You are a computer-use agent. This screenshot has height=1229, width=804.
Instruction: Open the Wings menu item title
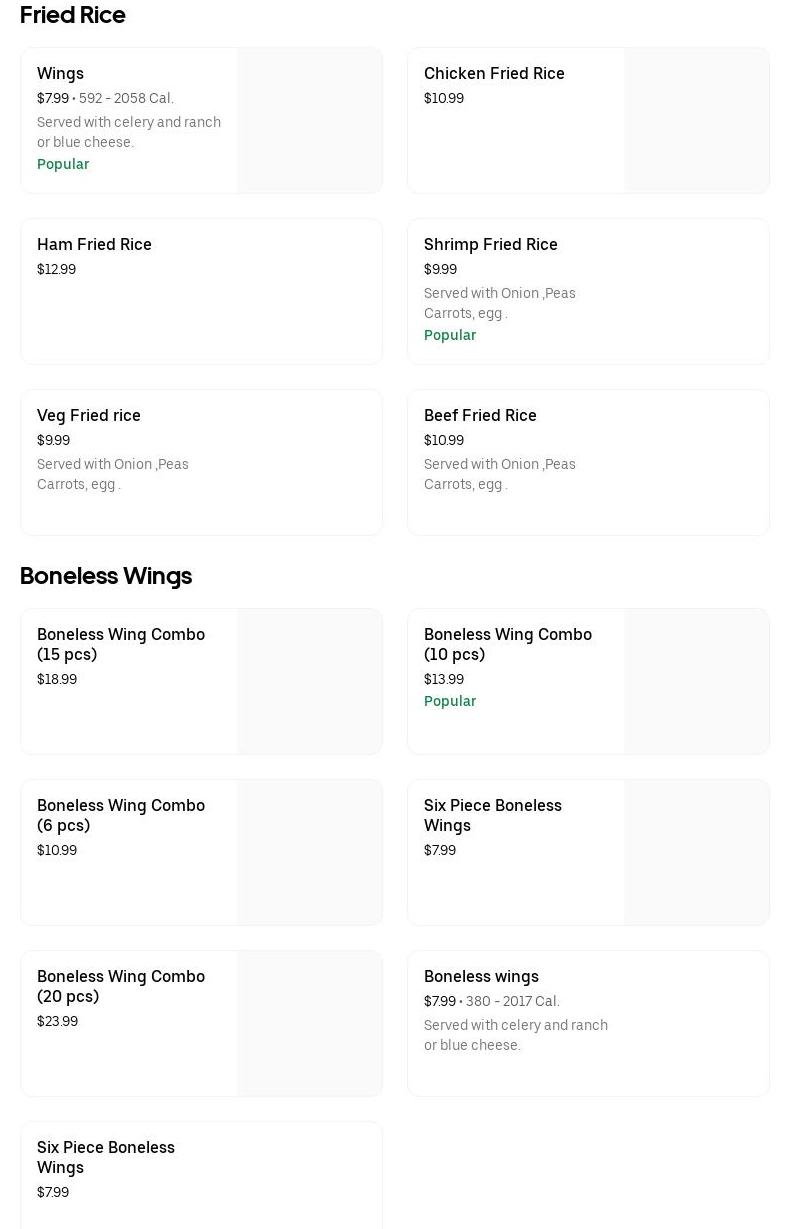(60, 73)
